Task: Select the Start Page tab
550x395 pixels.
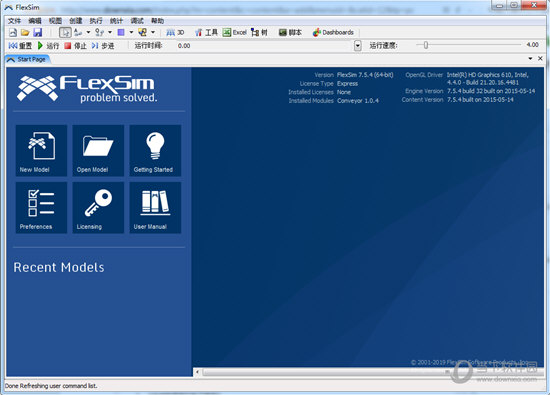Action: (27, 59)
